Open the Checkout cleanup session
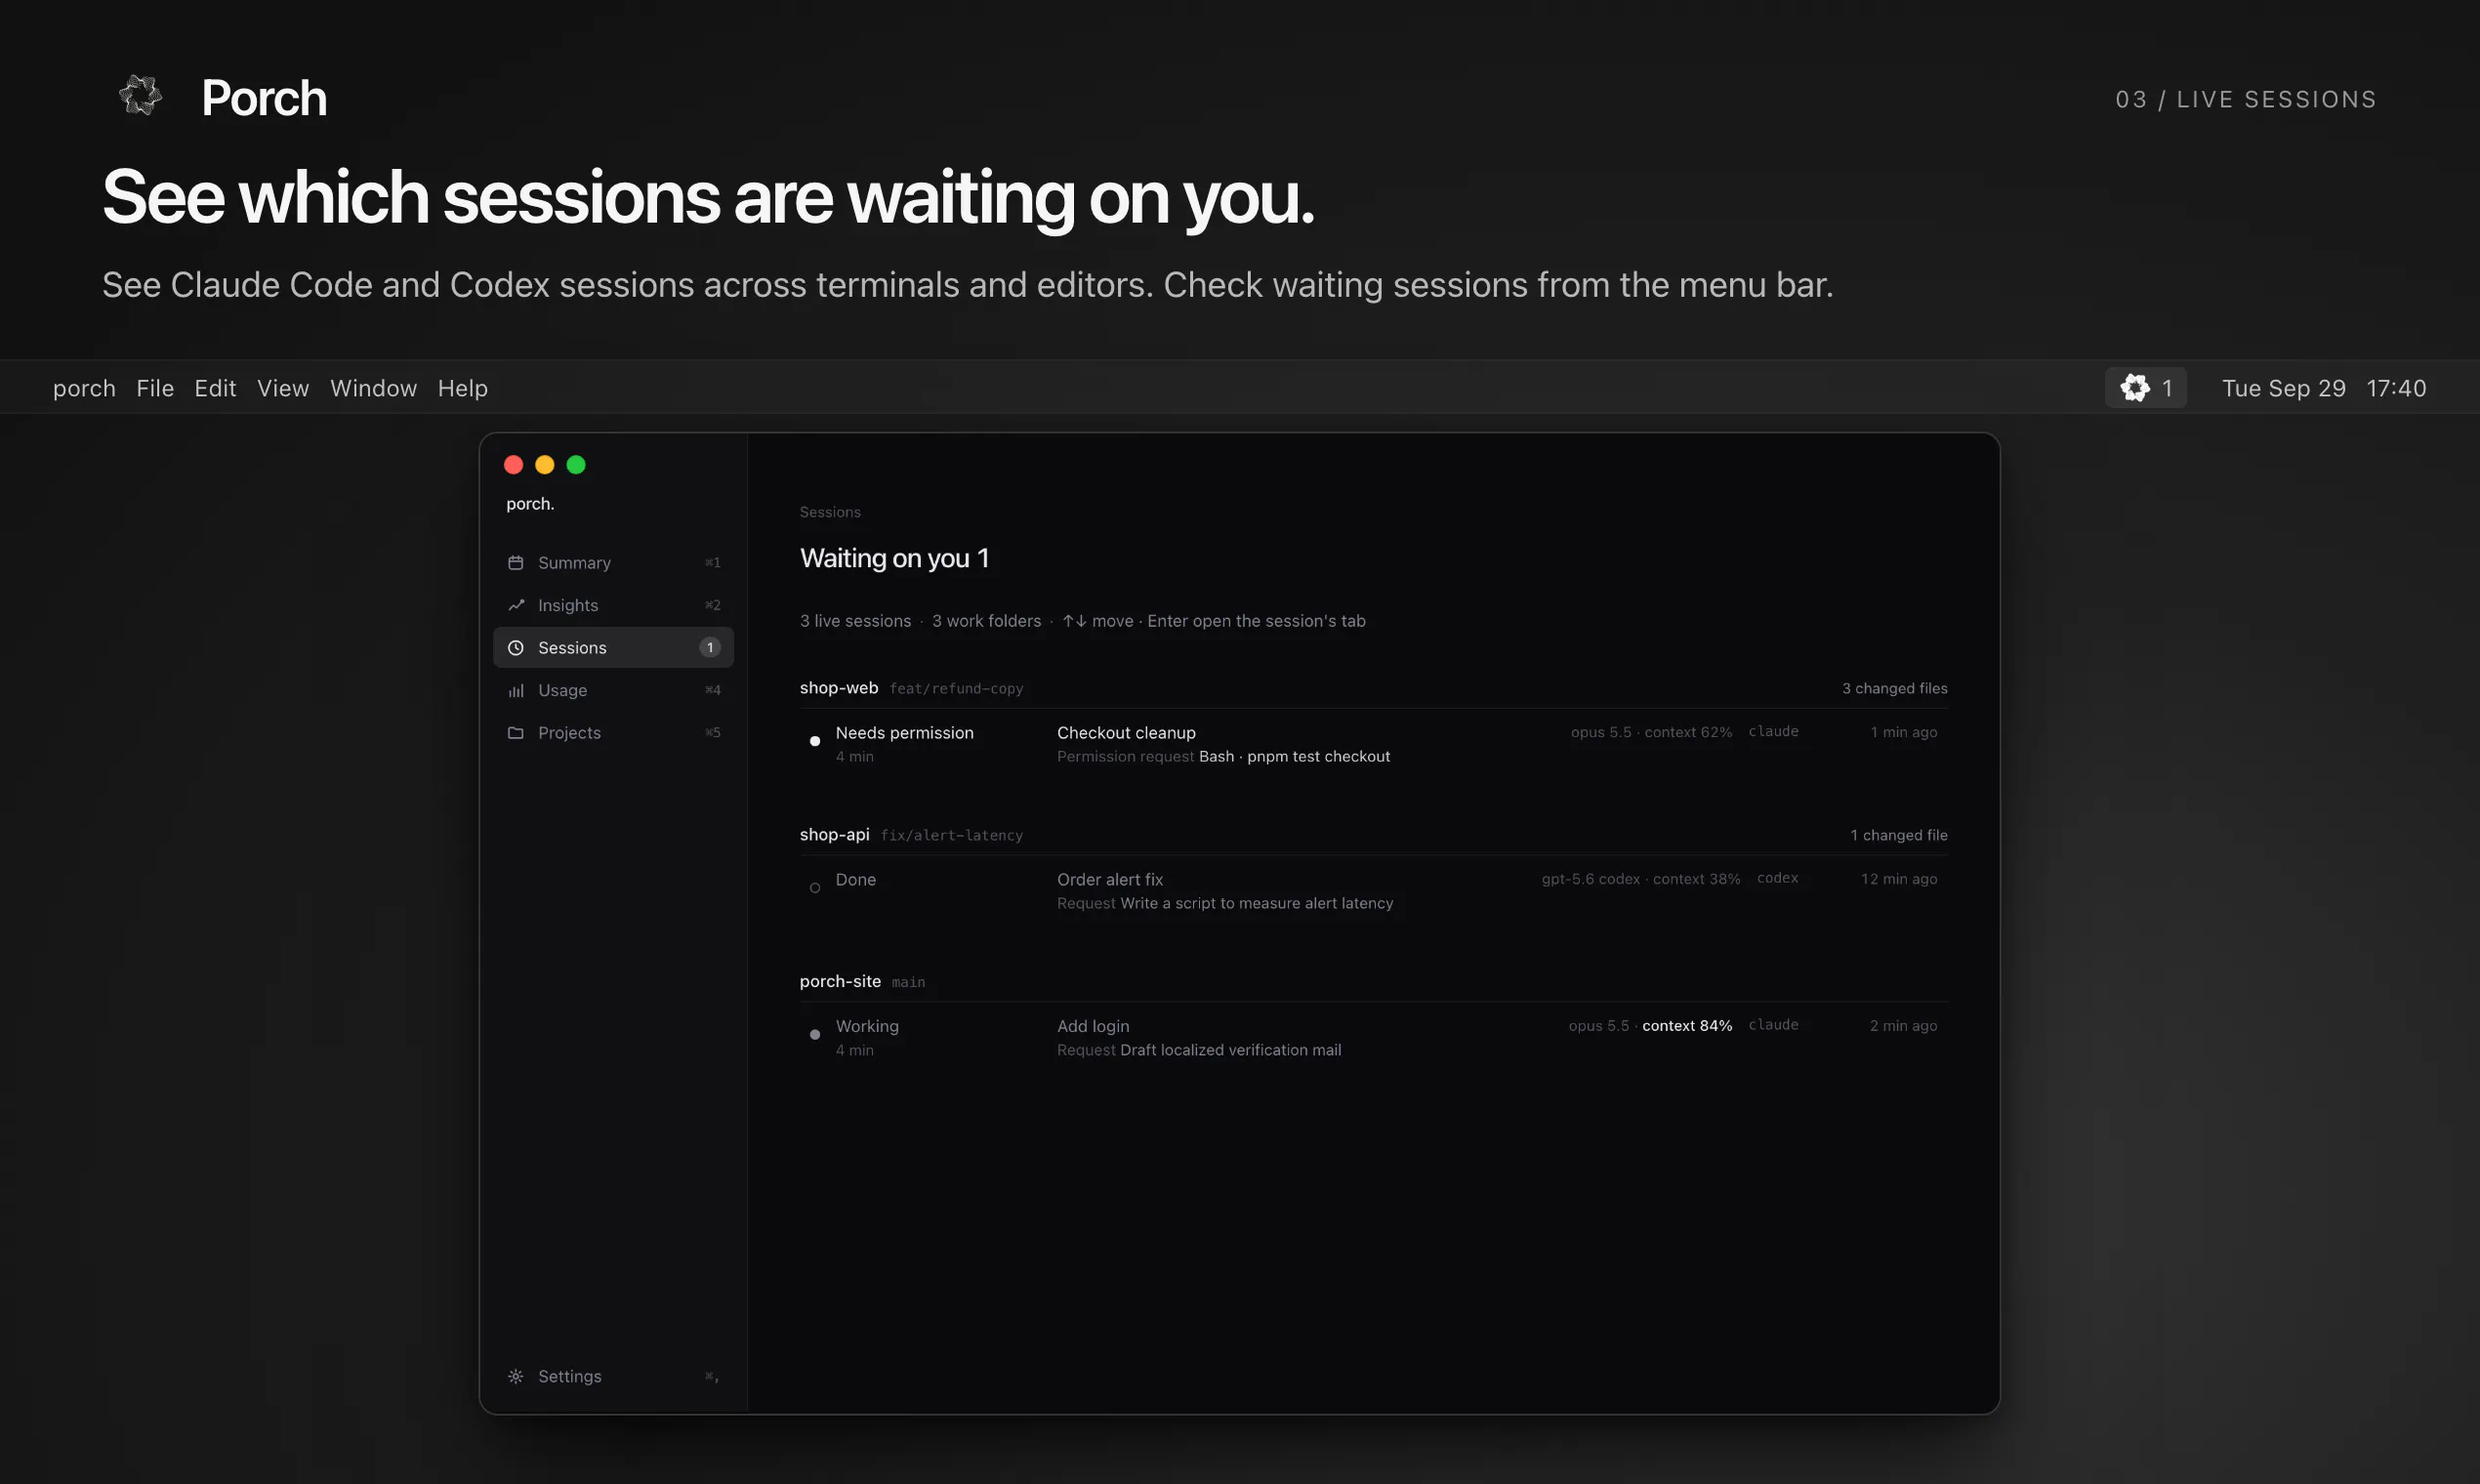Screen dimensions: 2480x1484 (1373, 744)
